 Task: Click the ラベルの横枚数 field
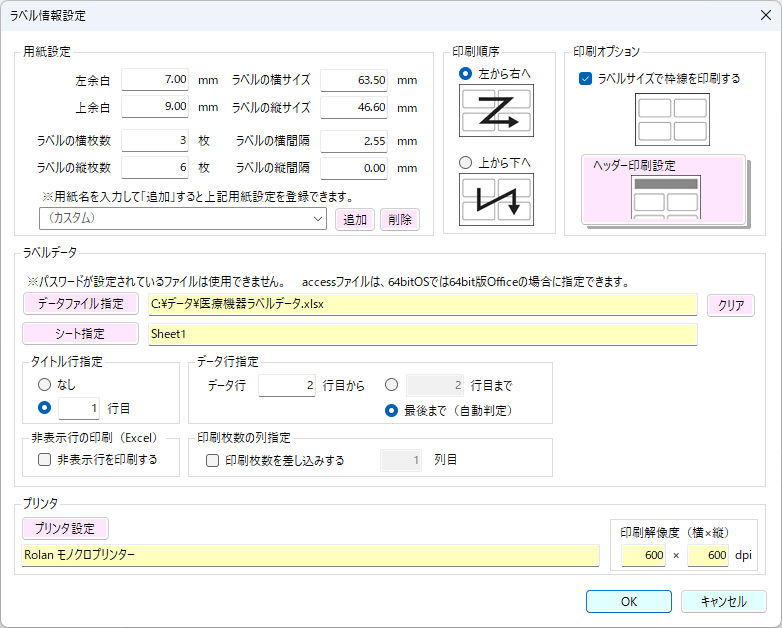[155, 140]
